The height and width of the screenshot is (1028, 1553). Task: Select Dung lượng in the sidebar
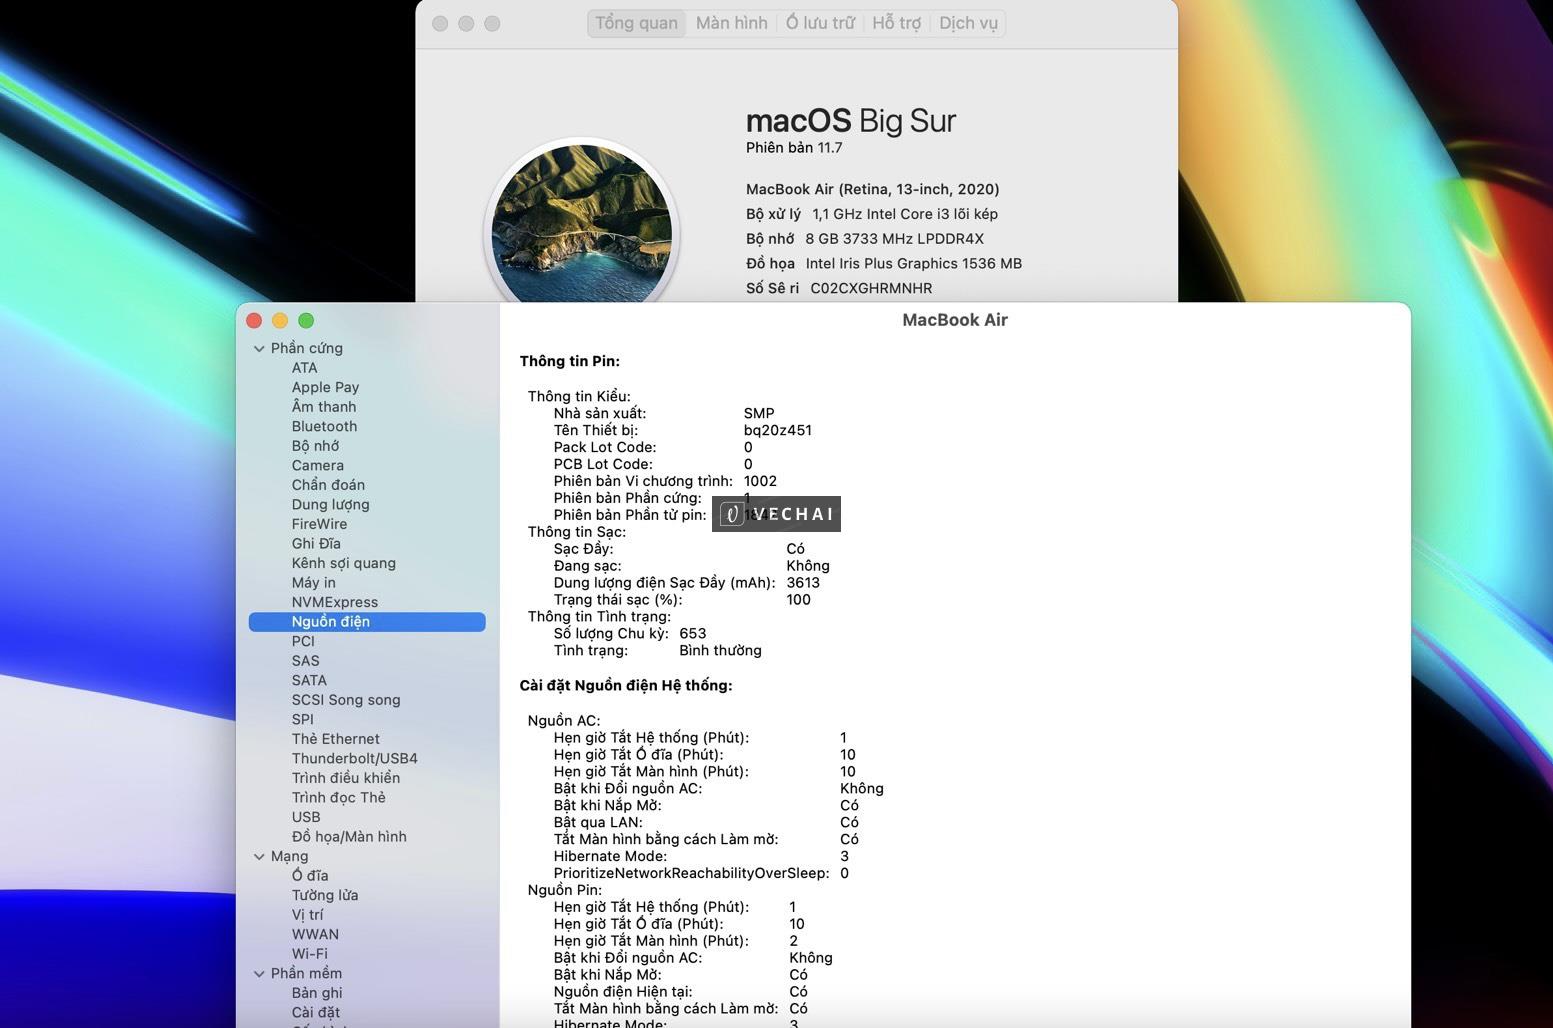pyautogui.click(x=330, y=505)
